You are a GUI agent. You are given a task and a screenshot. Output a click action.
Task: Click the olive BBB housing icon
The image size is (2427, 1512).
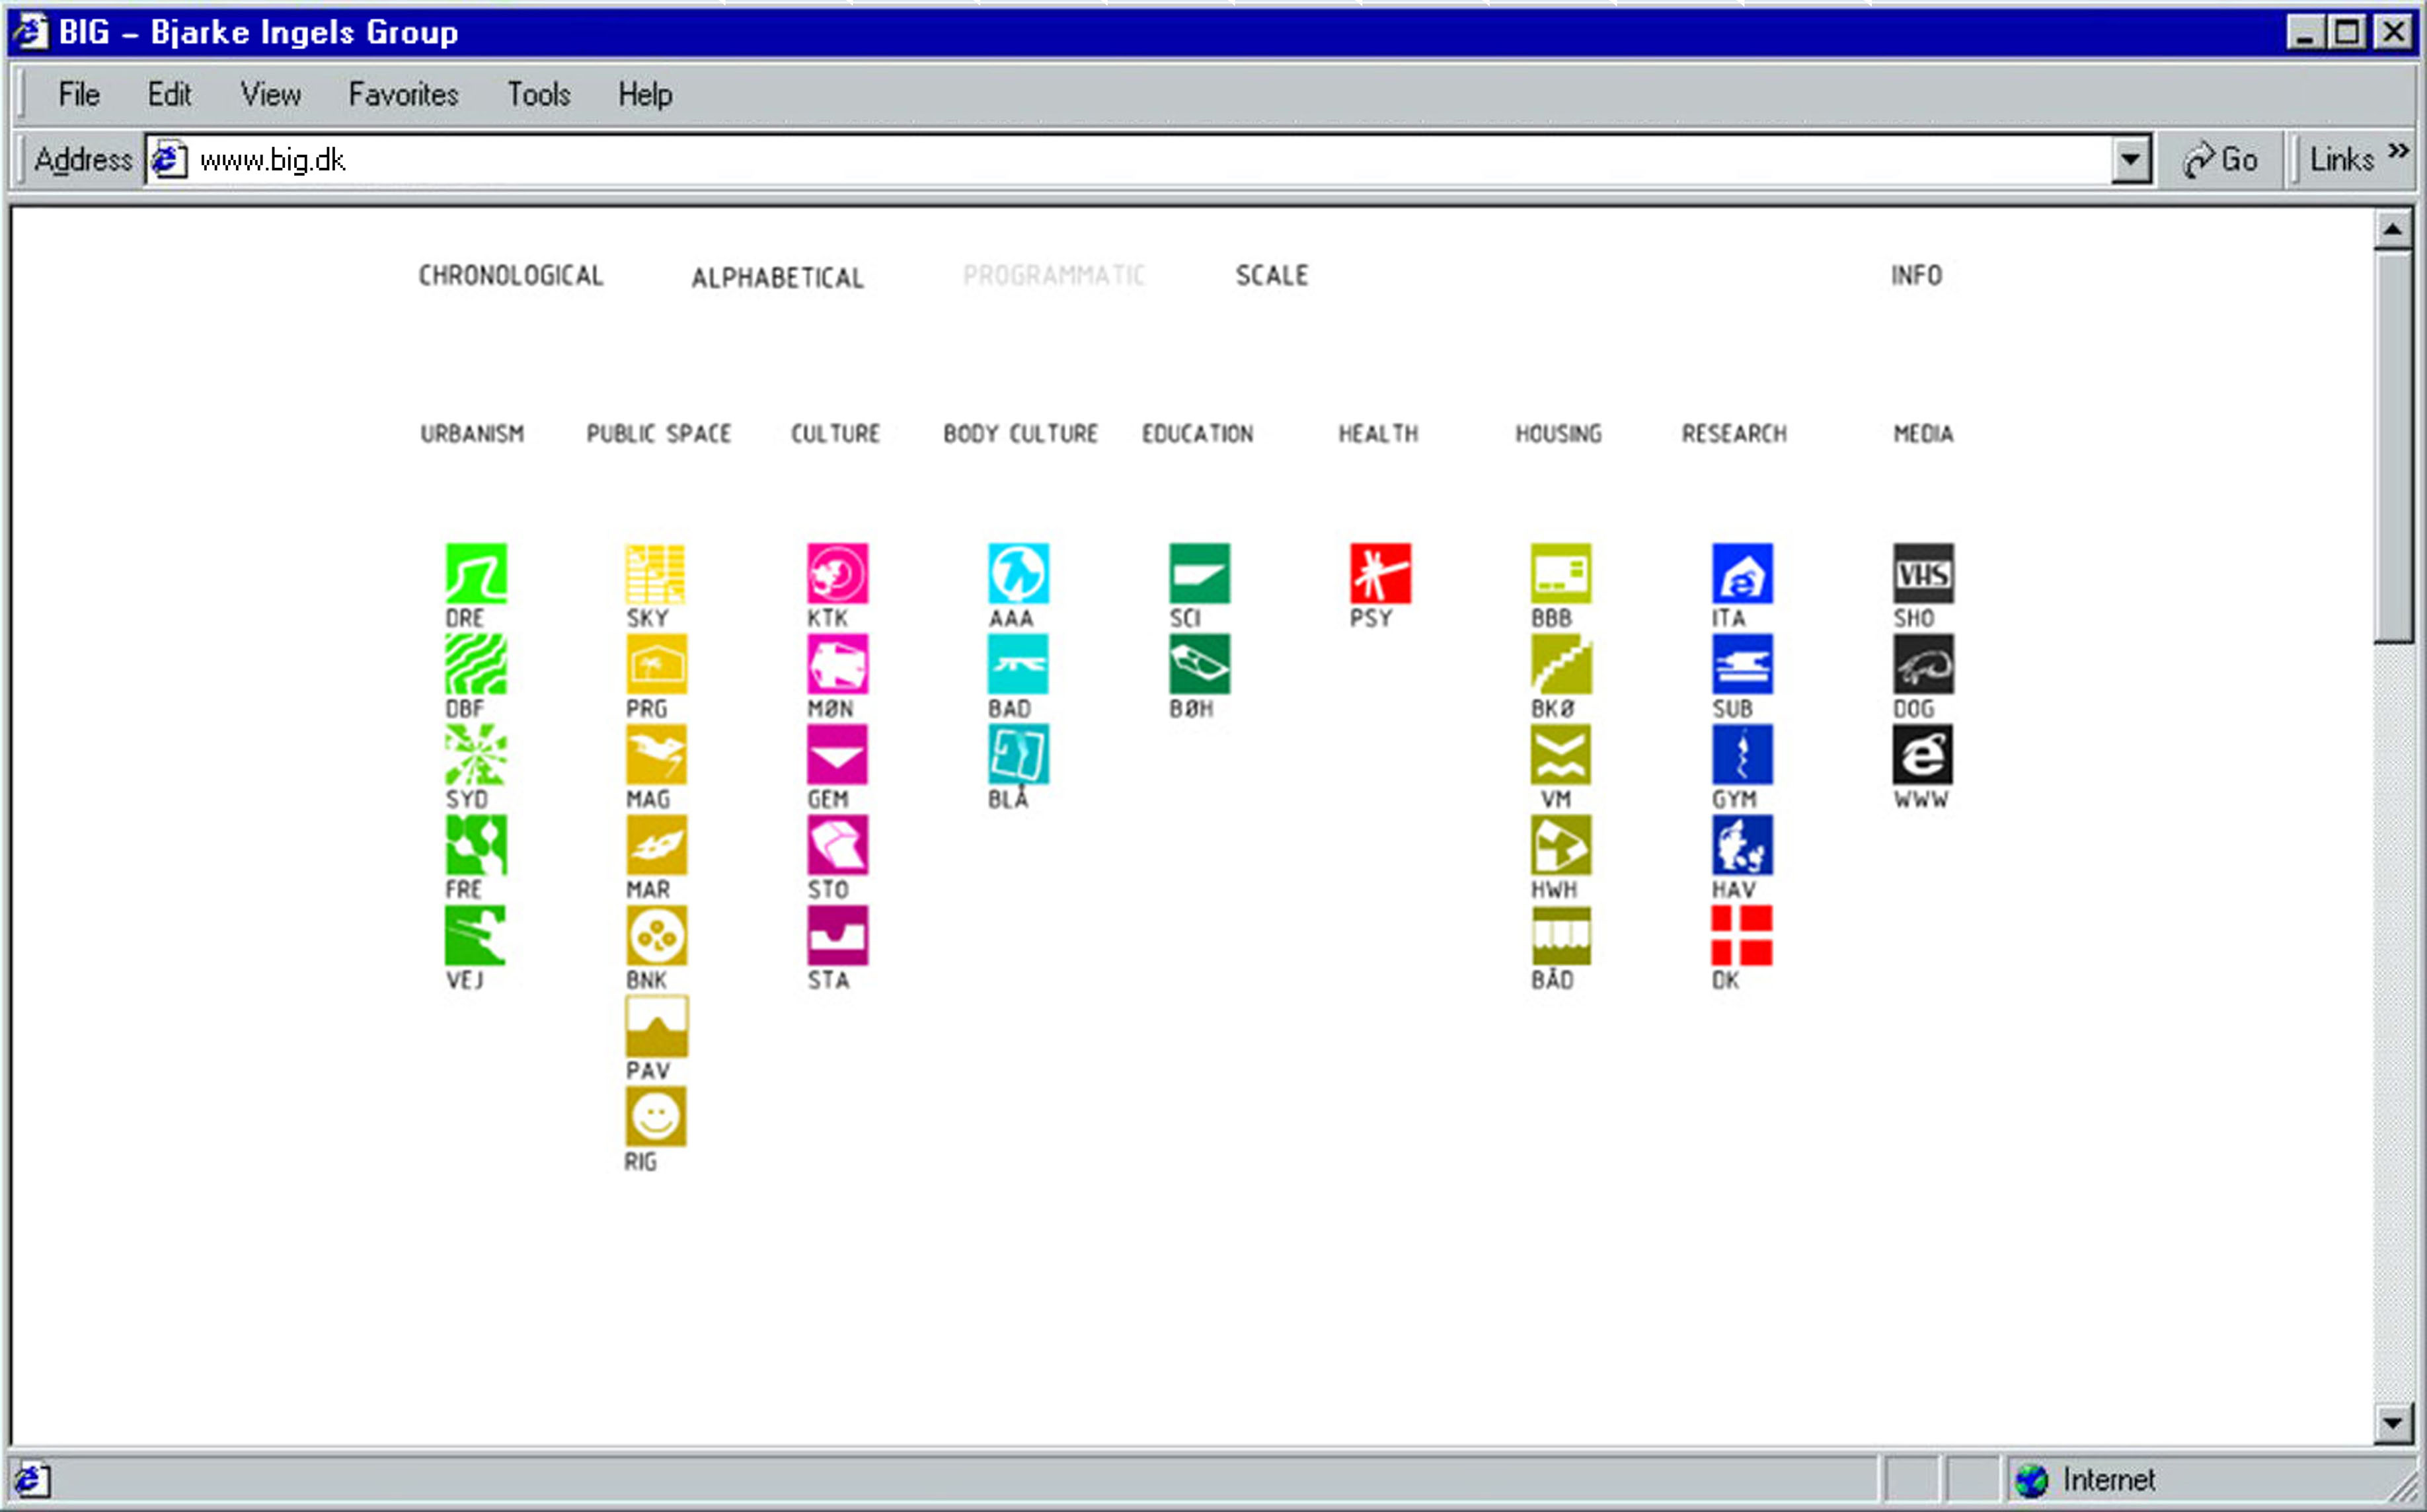click(x=1560, y=573)
